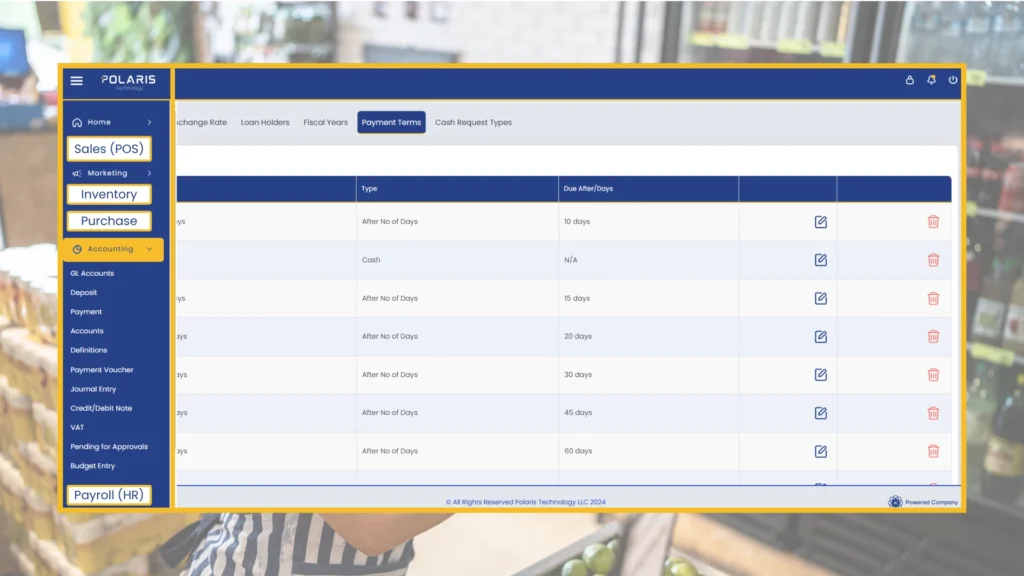Delete the 45 days payment term

(x=933, y=413)
